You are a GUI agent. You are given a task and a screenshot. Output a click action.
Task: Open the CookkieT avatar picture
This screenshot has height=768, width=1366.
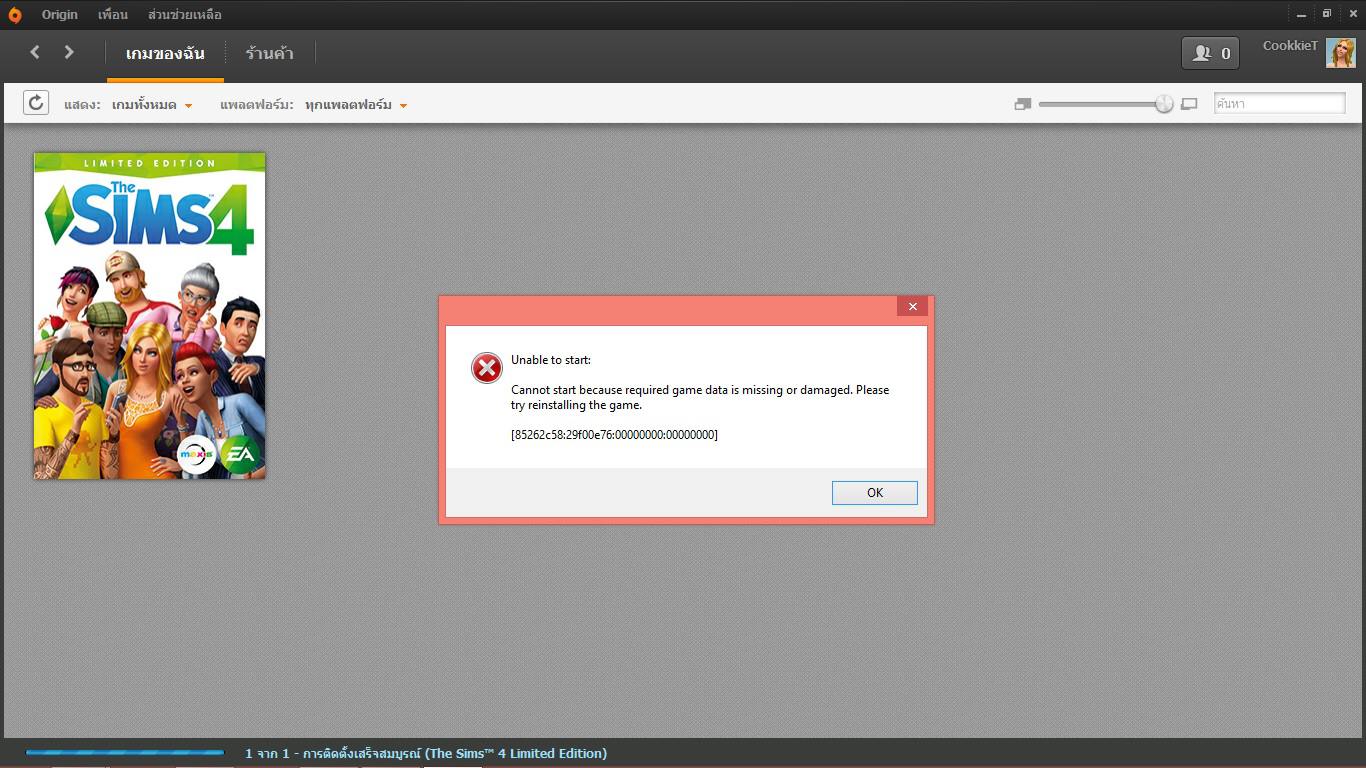[1341, 53]
